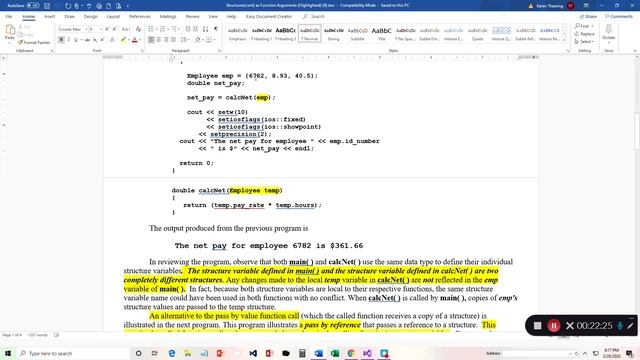Activate the Format Painter tool
This screenshot has height=360, width=640.
[x=34, y=42]
